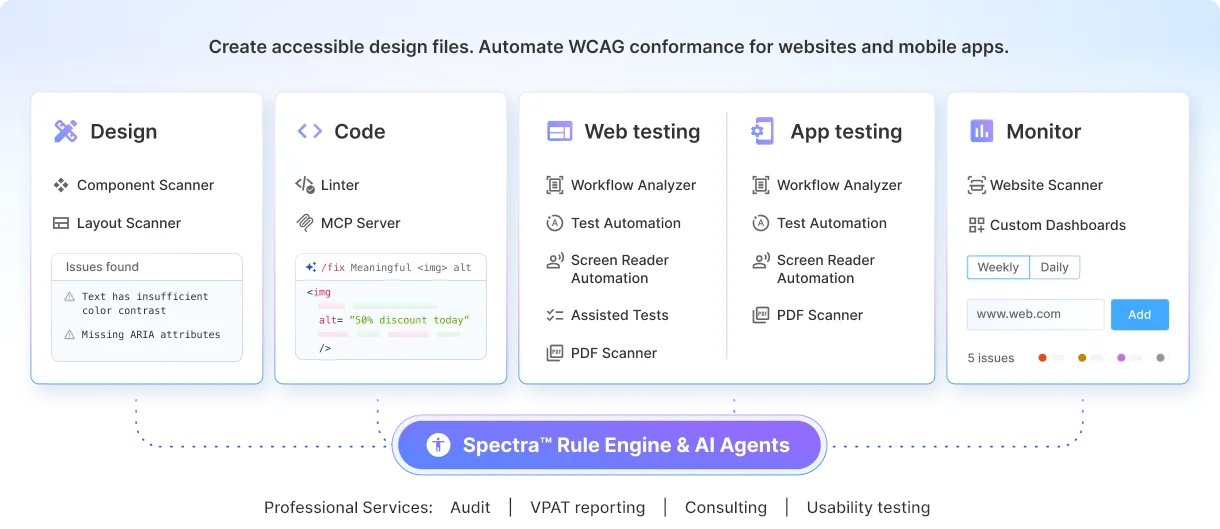Open the VPAT reporting service
1220x529 pixels.
(x=588, y=508)
